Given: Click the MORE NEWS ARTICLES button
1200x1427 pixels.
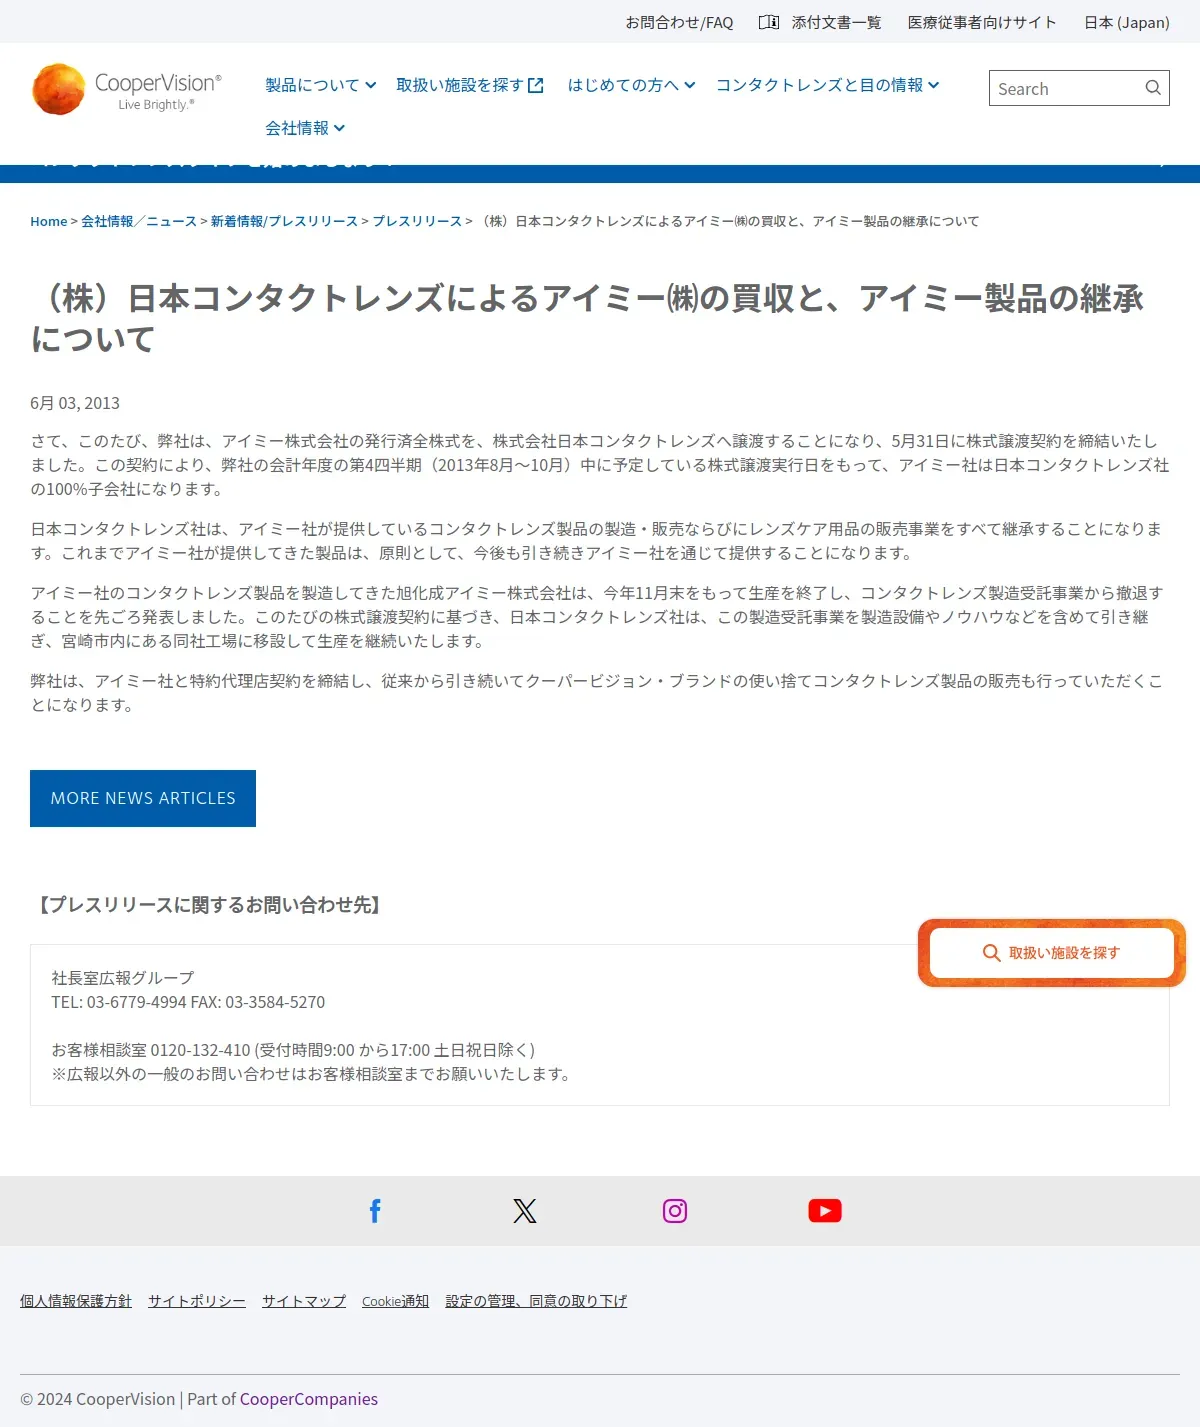Looking at the screenshot, I should pos(143,798).
